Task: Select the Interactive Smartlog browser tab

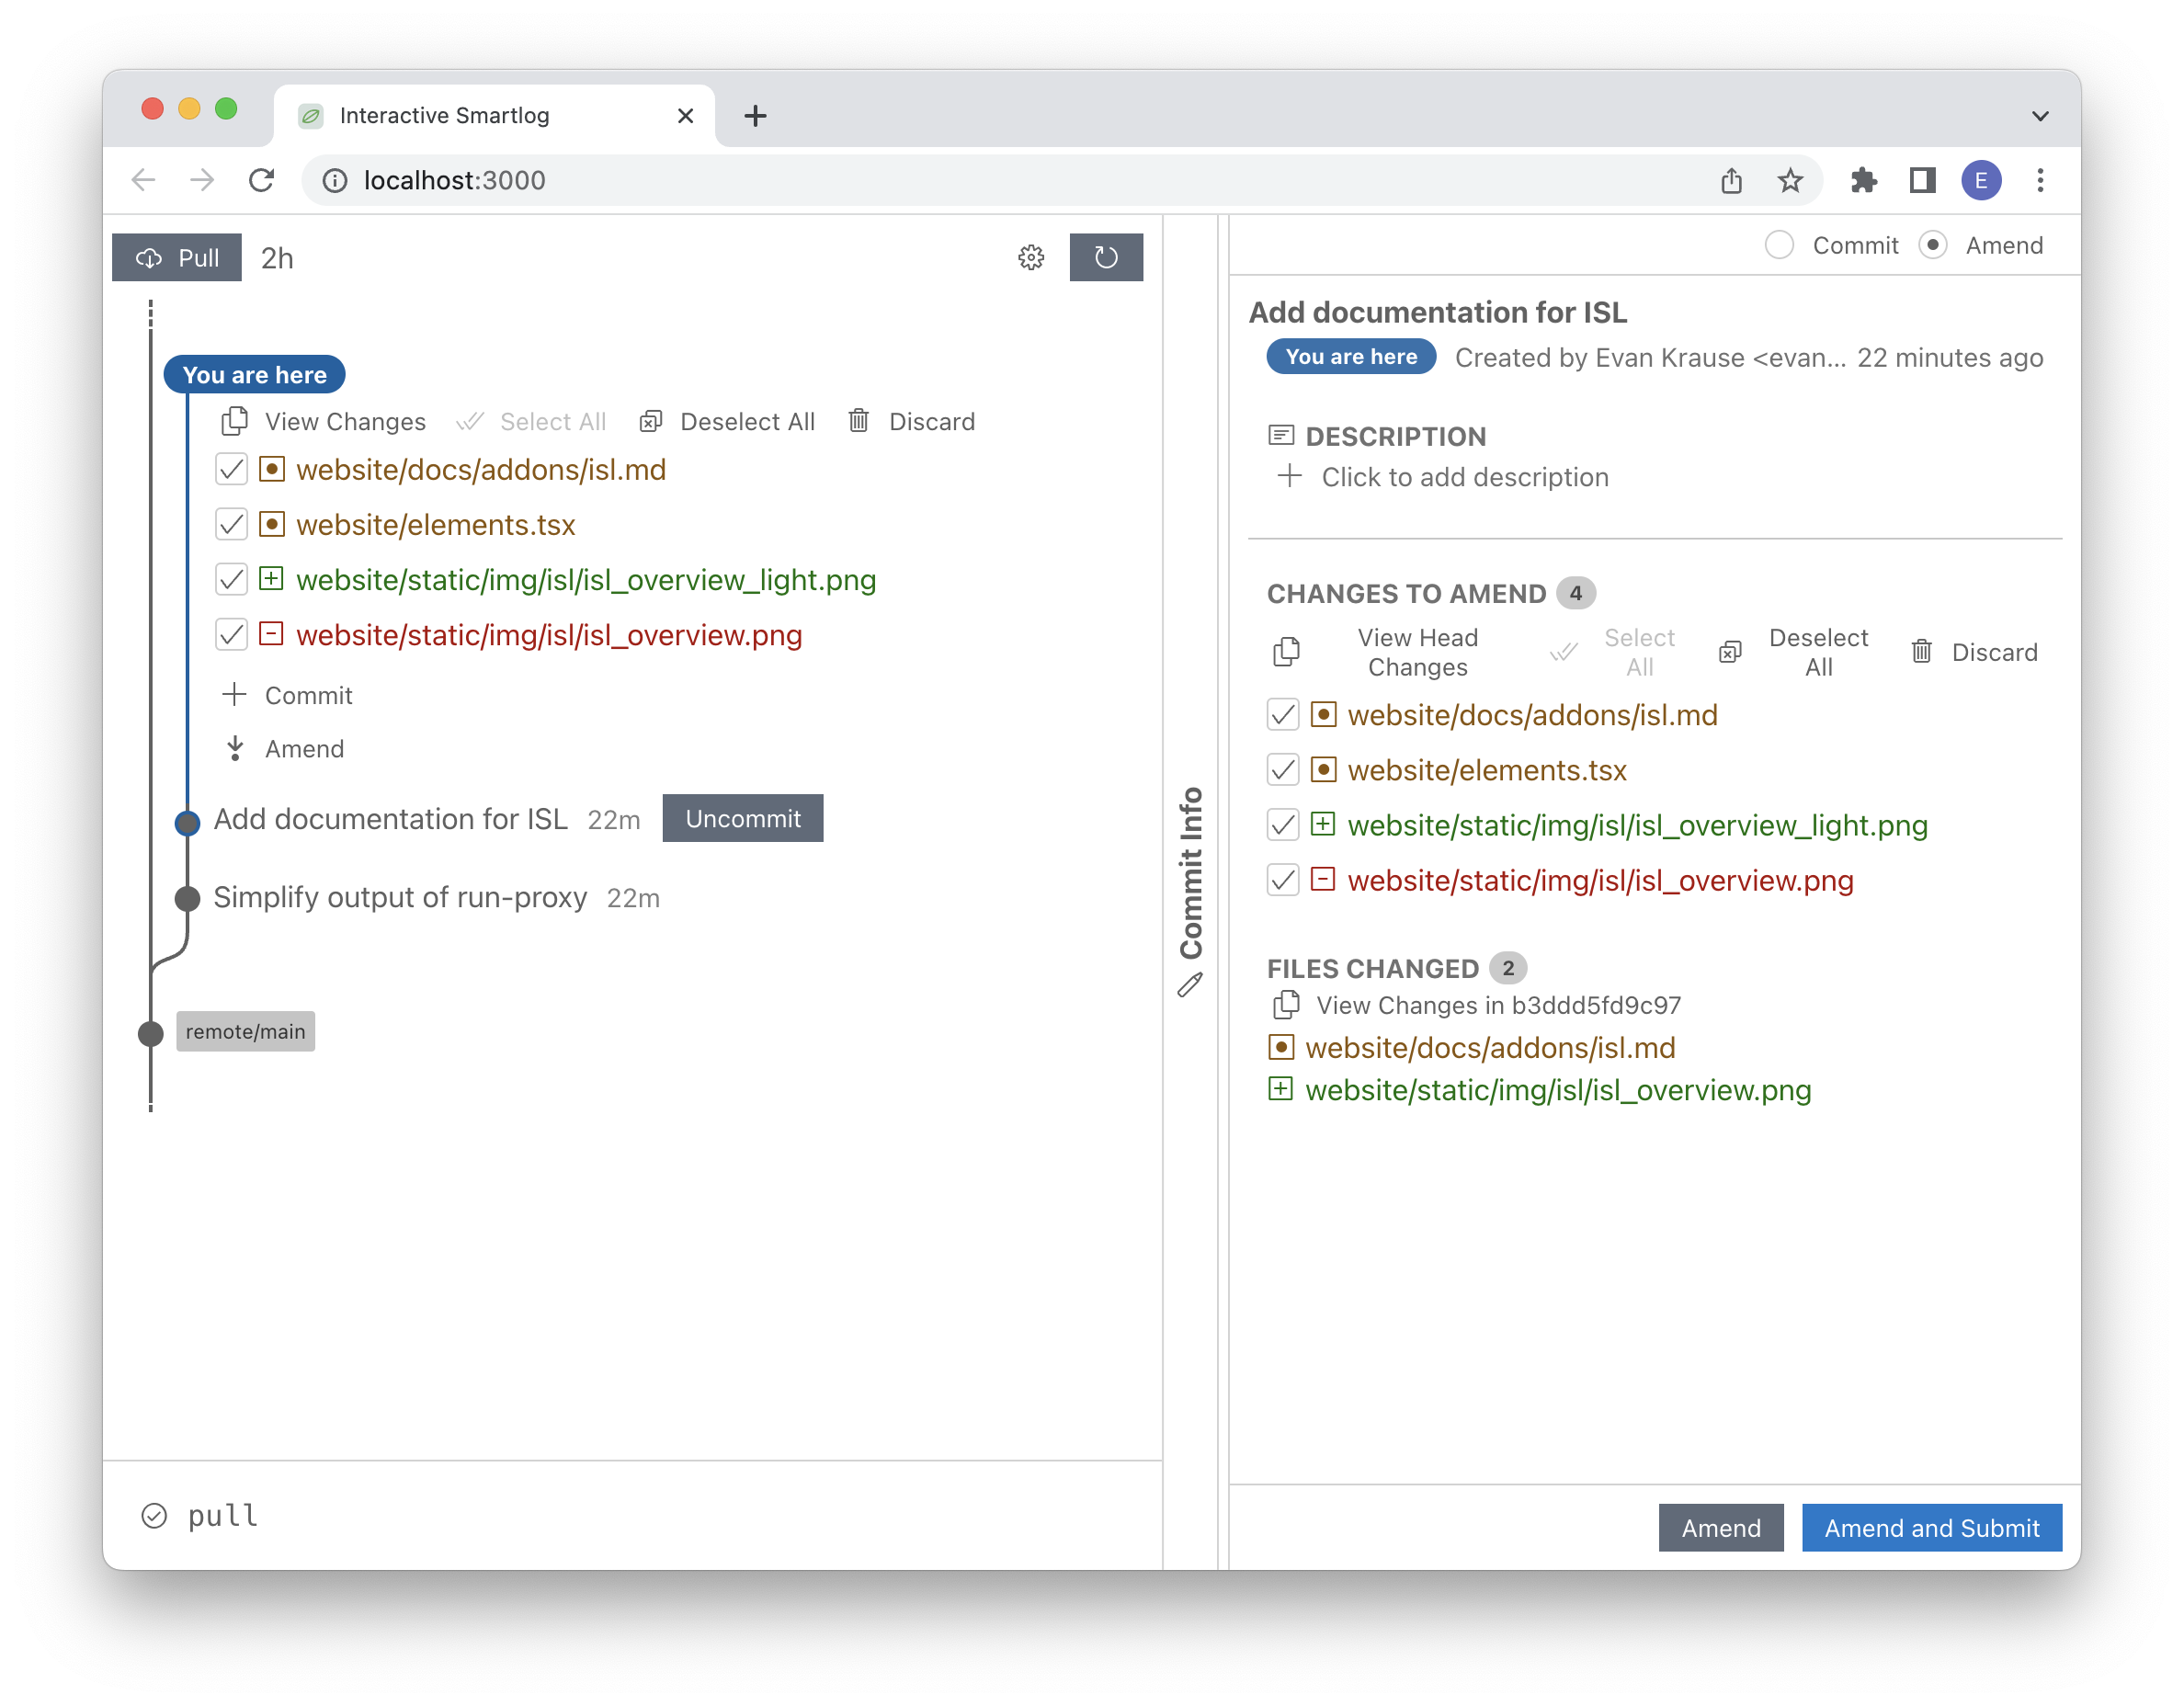Action: tap(445, 116)
